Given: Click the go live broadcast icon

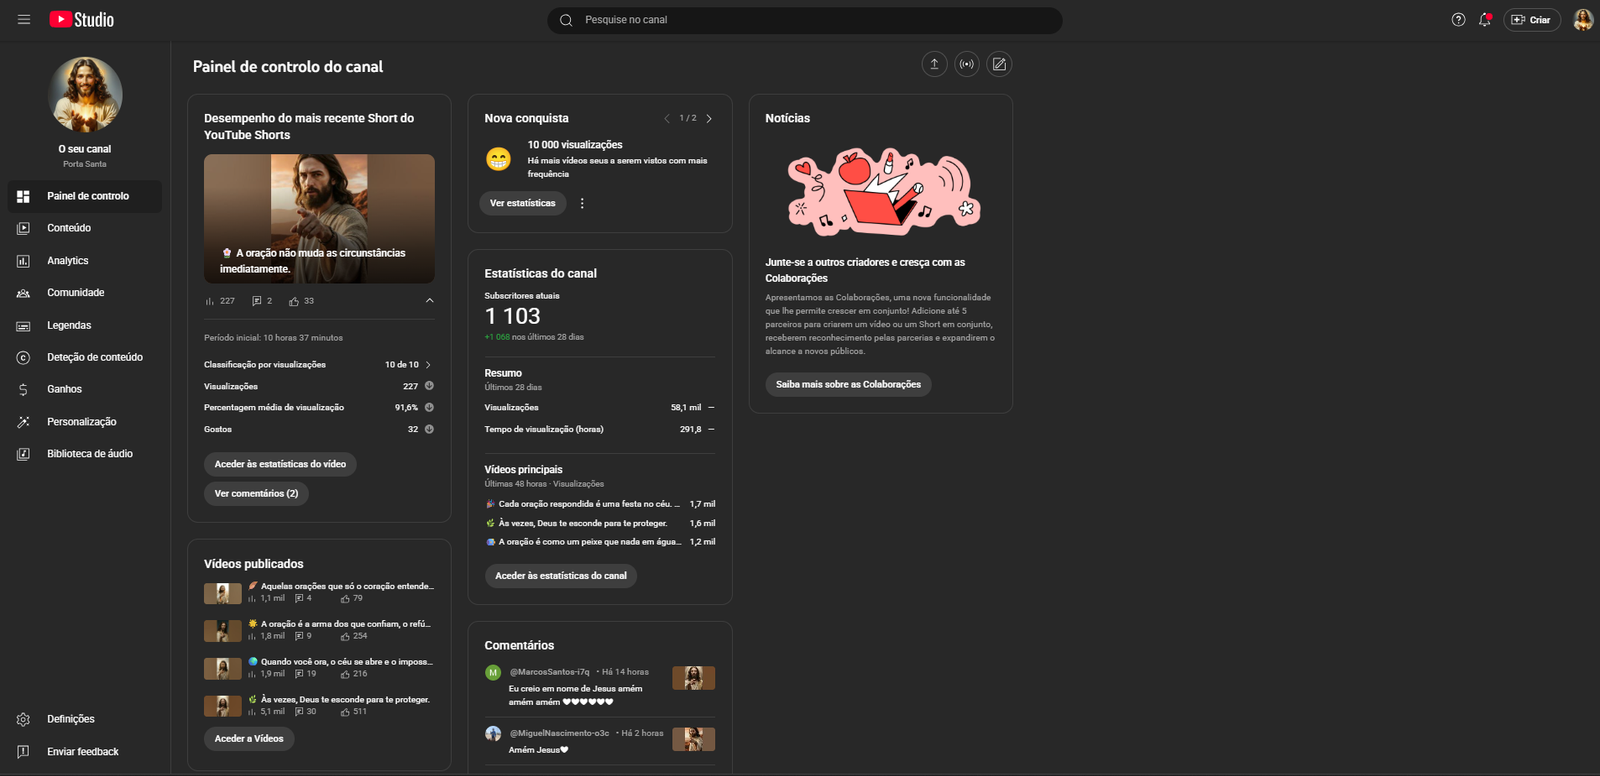Looking at the screenshot, I should [x=967, y=64].
